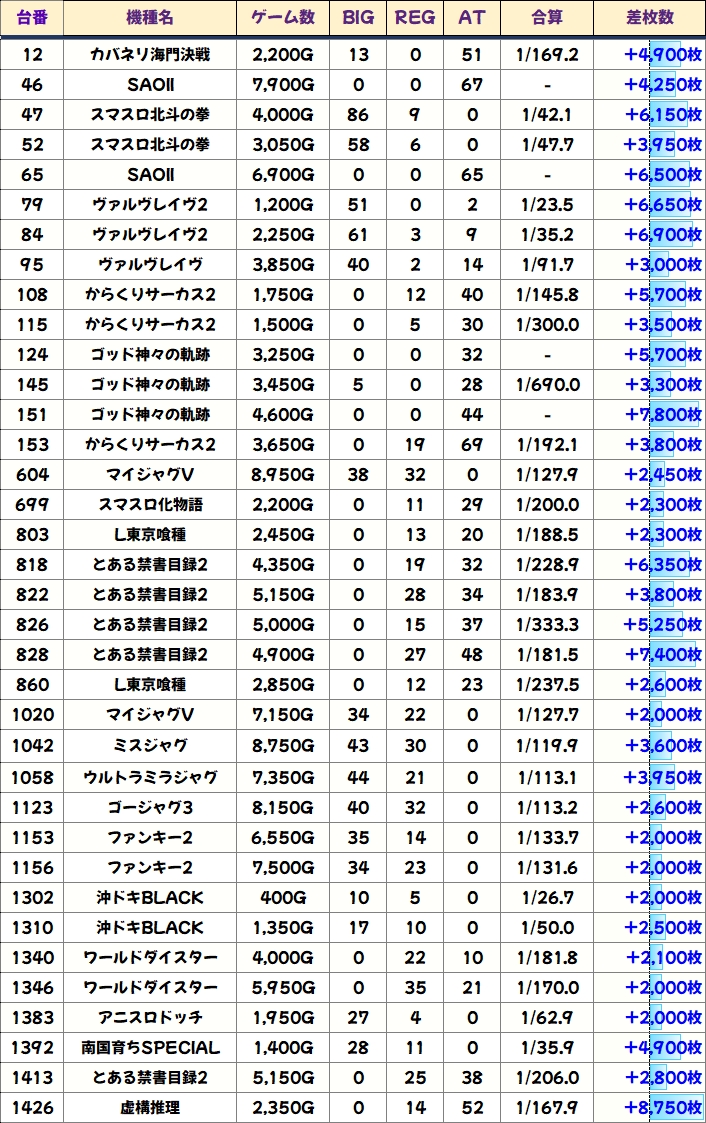This screenshot has width=706, height=1123.
Task: Select the 1/62.9 probability cell
Action: click(x=547, y=1018)
